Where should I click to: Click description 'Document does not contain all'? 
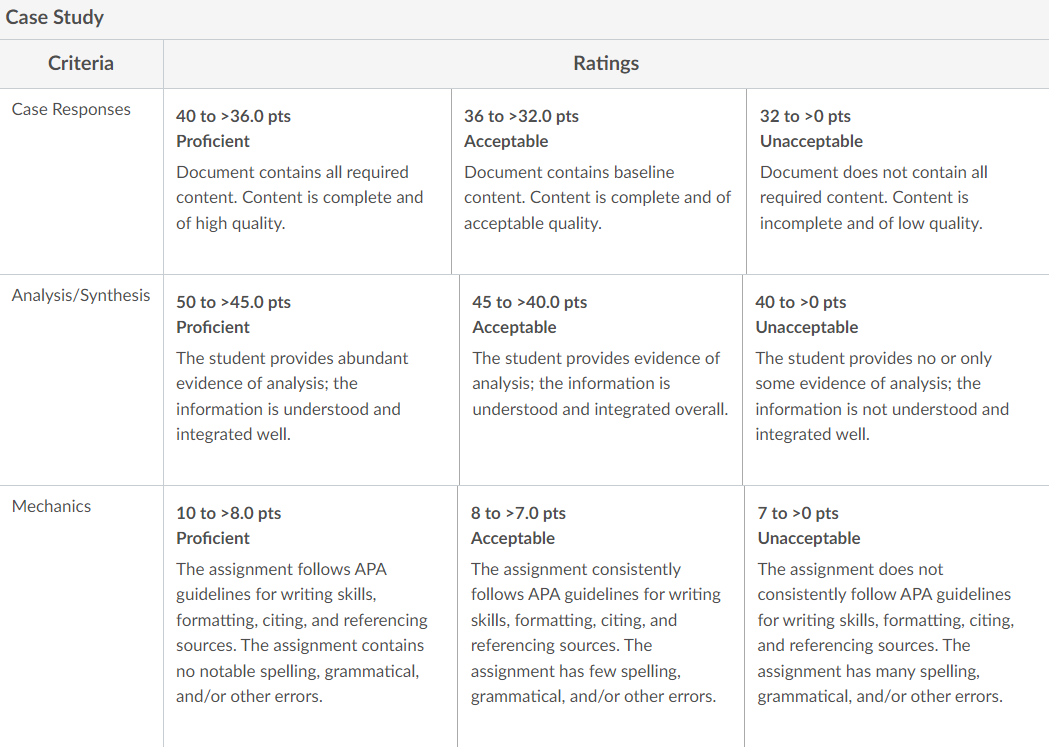pyautogui.click(x=873, y=197)
